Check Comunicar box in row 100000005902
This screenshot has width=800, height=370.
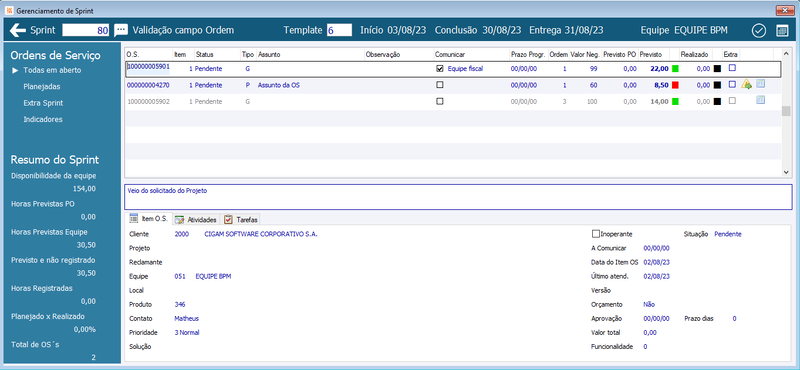pyautogui.click(x=440, y=101)
